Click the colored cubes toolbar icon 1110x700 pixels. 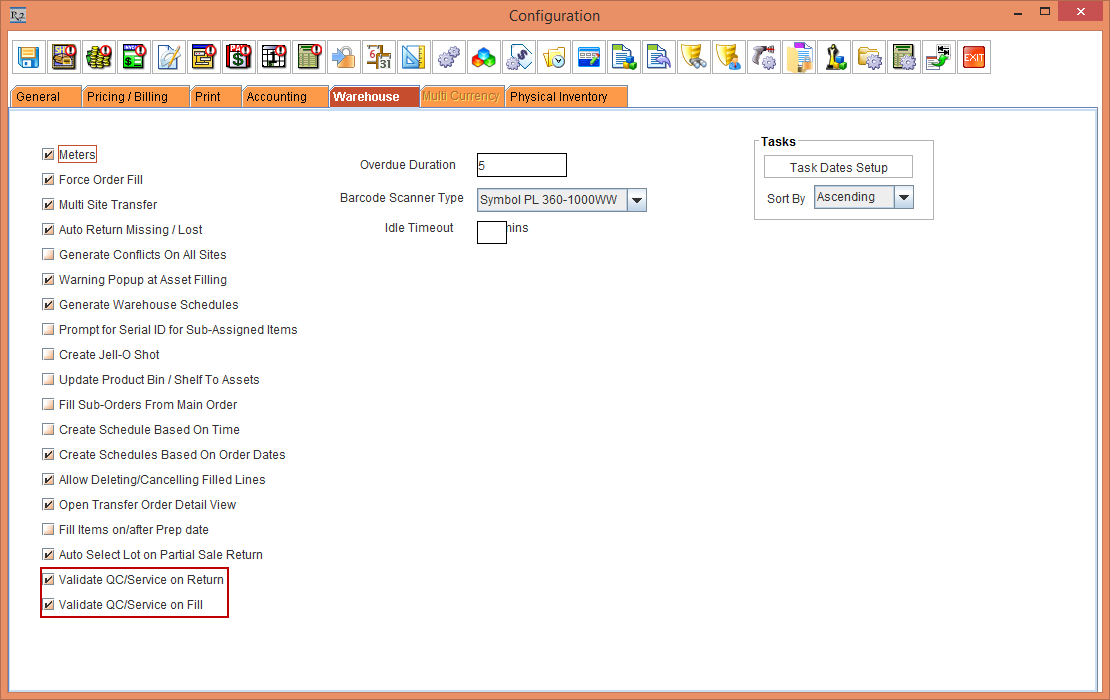[x=484, y=57]
